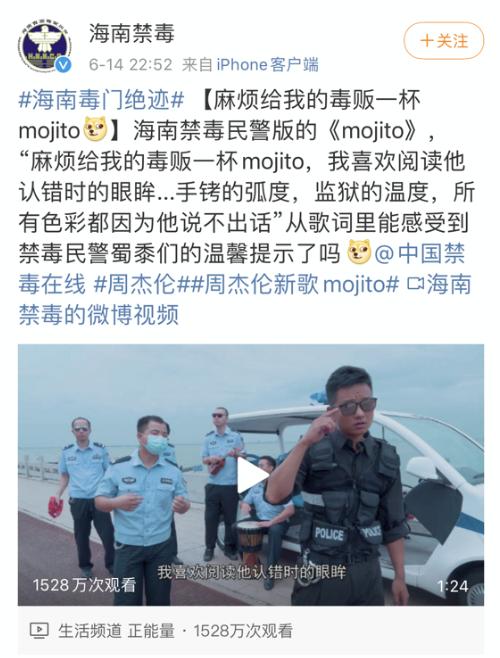This screenshot has width=500, height=658.
Task: Click the channel play icon beside 生活频道
Action: tap(39, 630)
